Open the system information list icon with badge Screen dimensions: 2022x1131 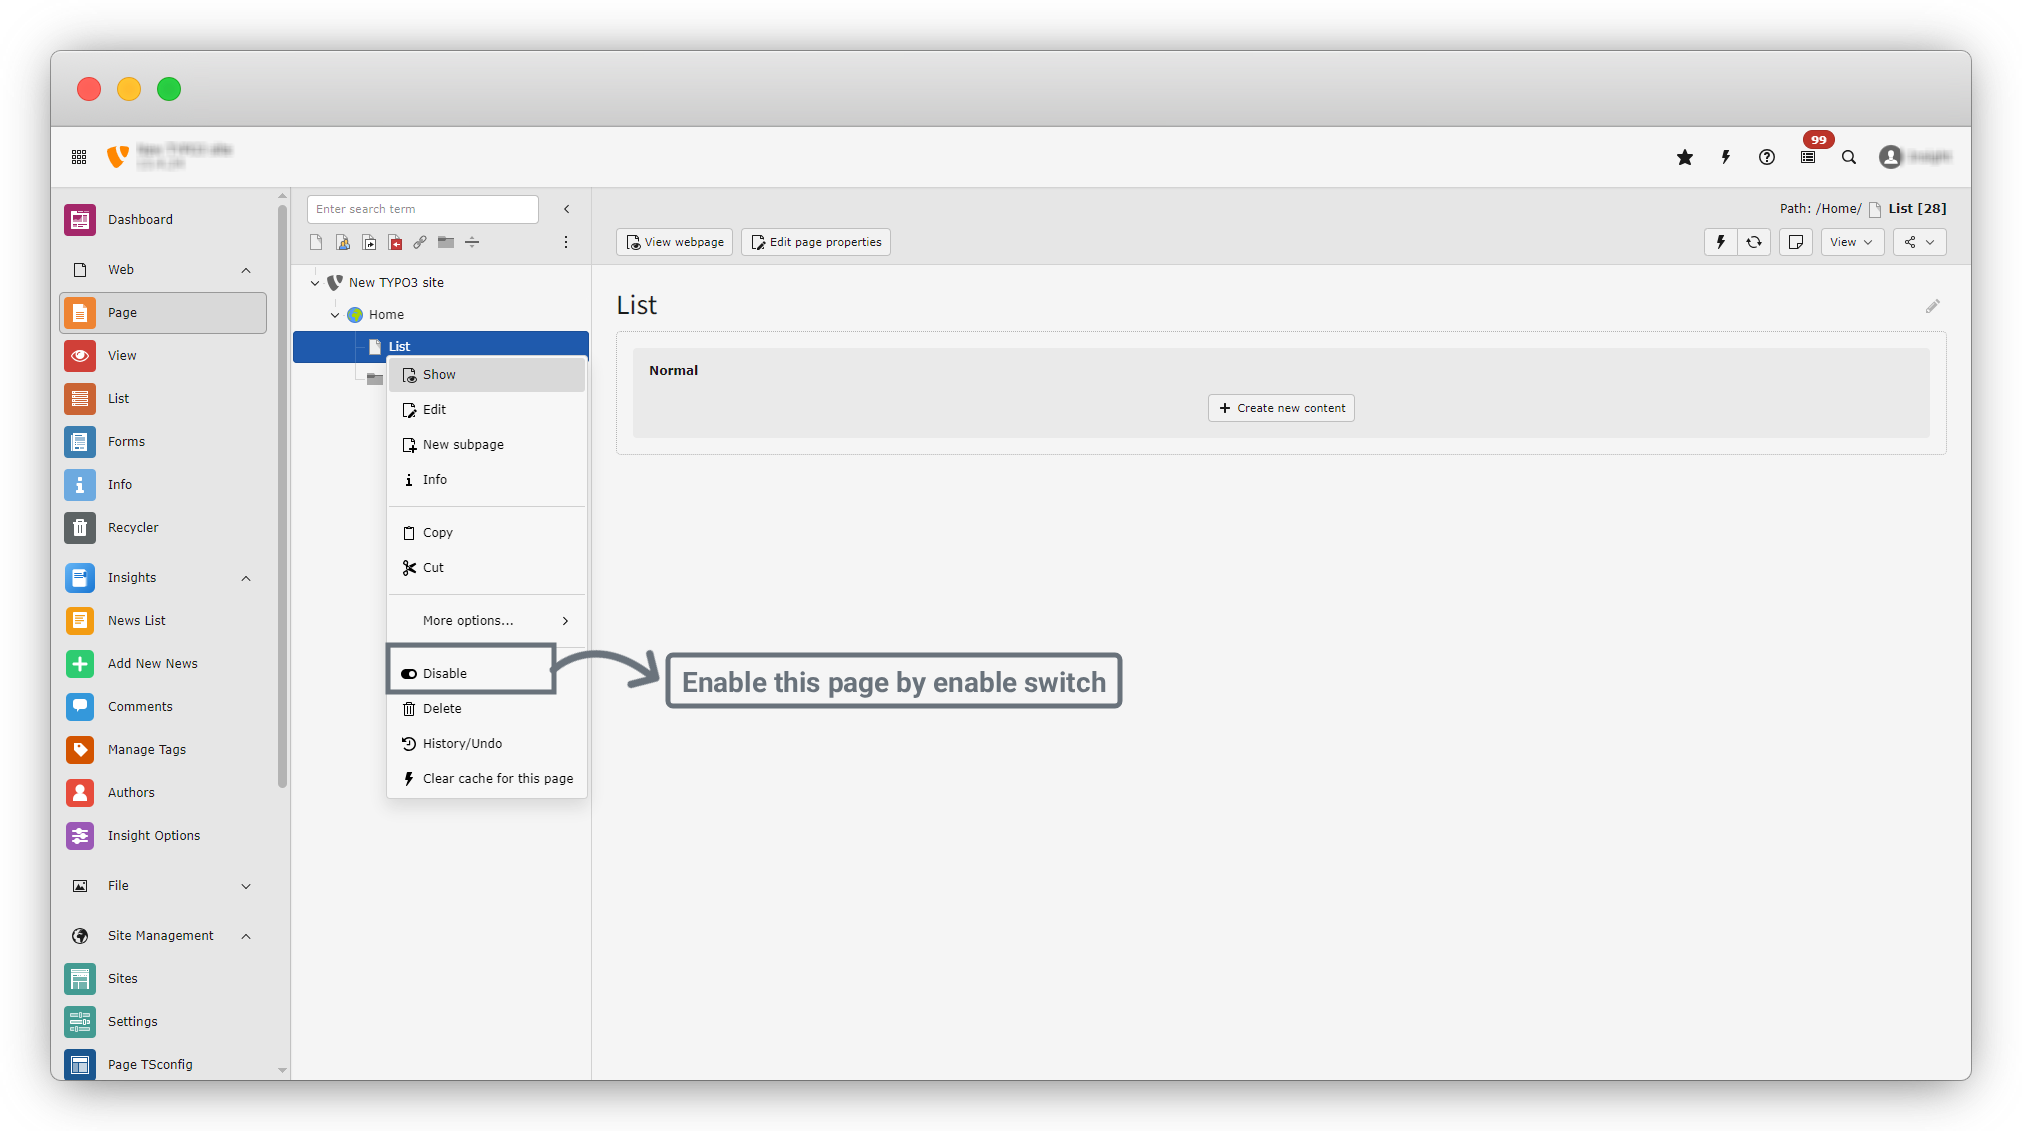pyautogui.click(x=1808, y=157)
